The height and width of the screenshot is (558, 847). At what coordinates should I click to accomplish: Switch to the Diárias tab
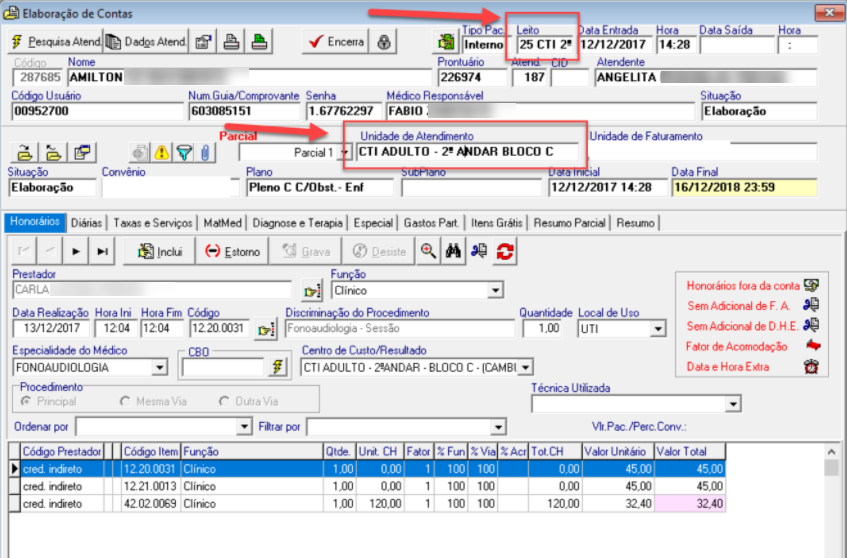point(86,223)
